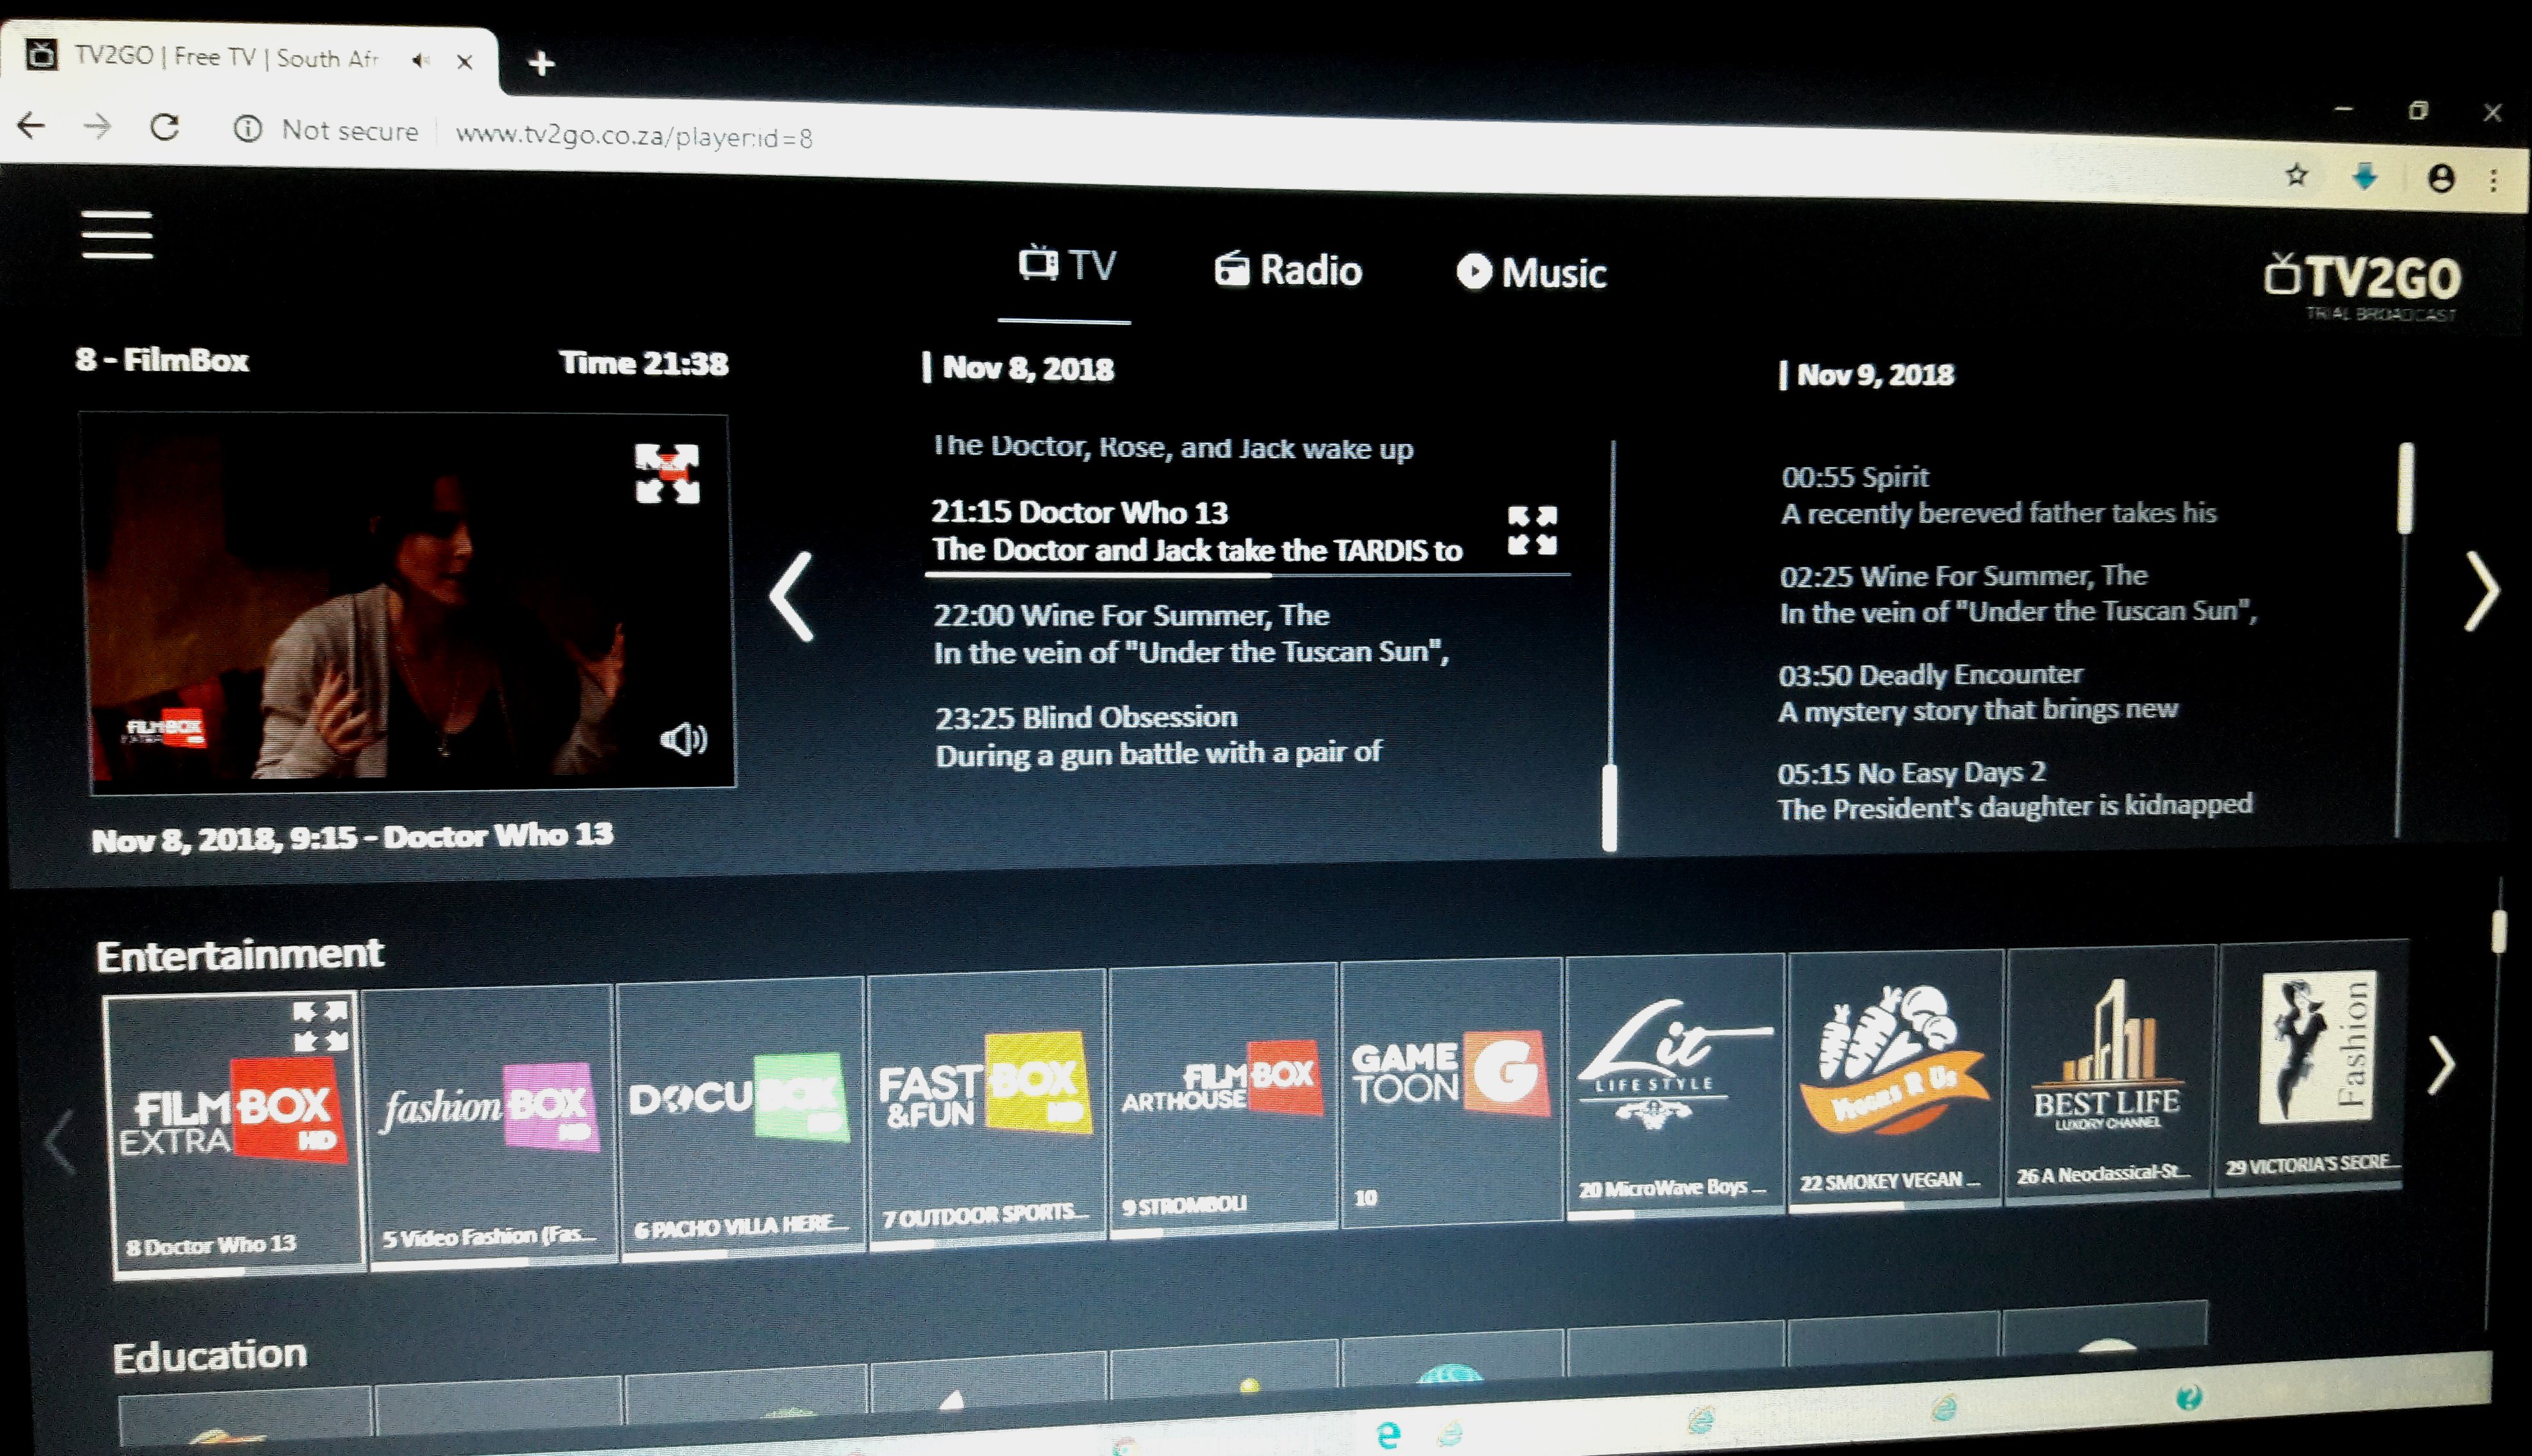Viewport: 2532px width, 1456px height.
Task: Click browser forward button
Action: coord(97,126)
